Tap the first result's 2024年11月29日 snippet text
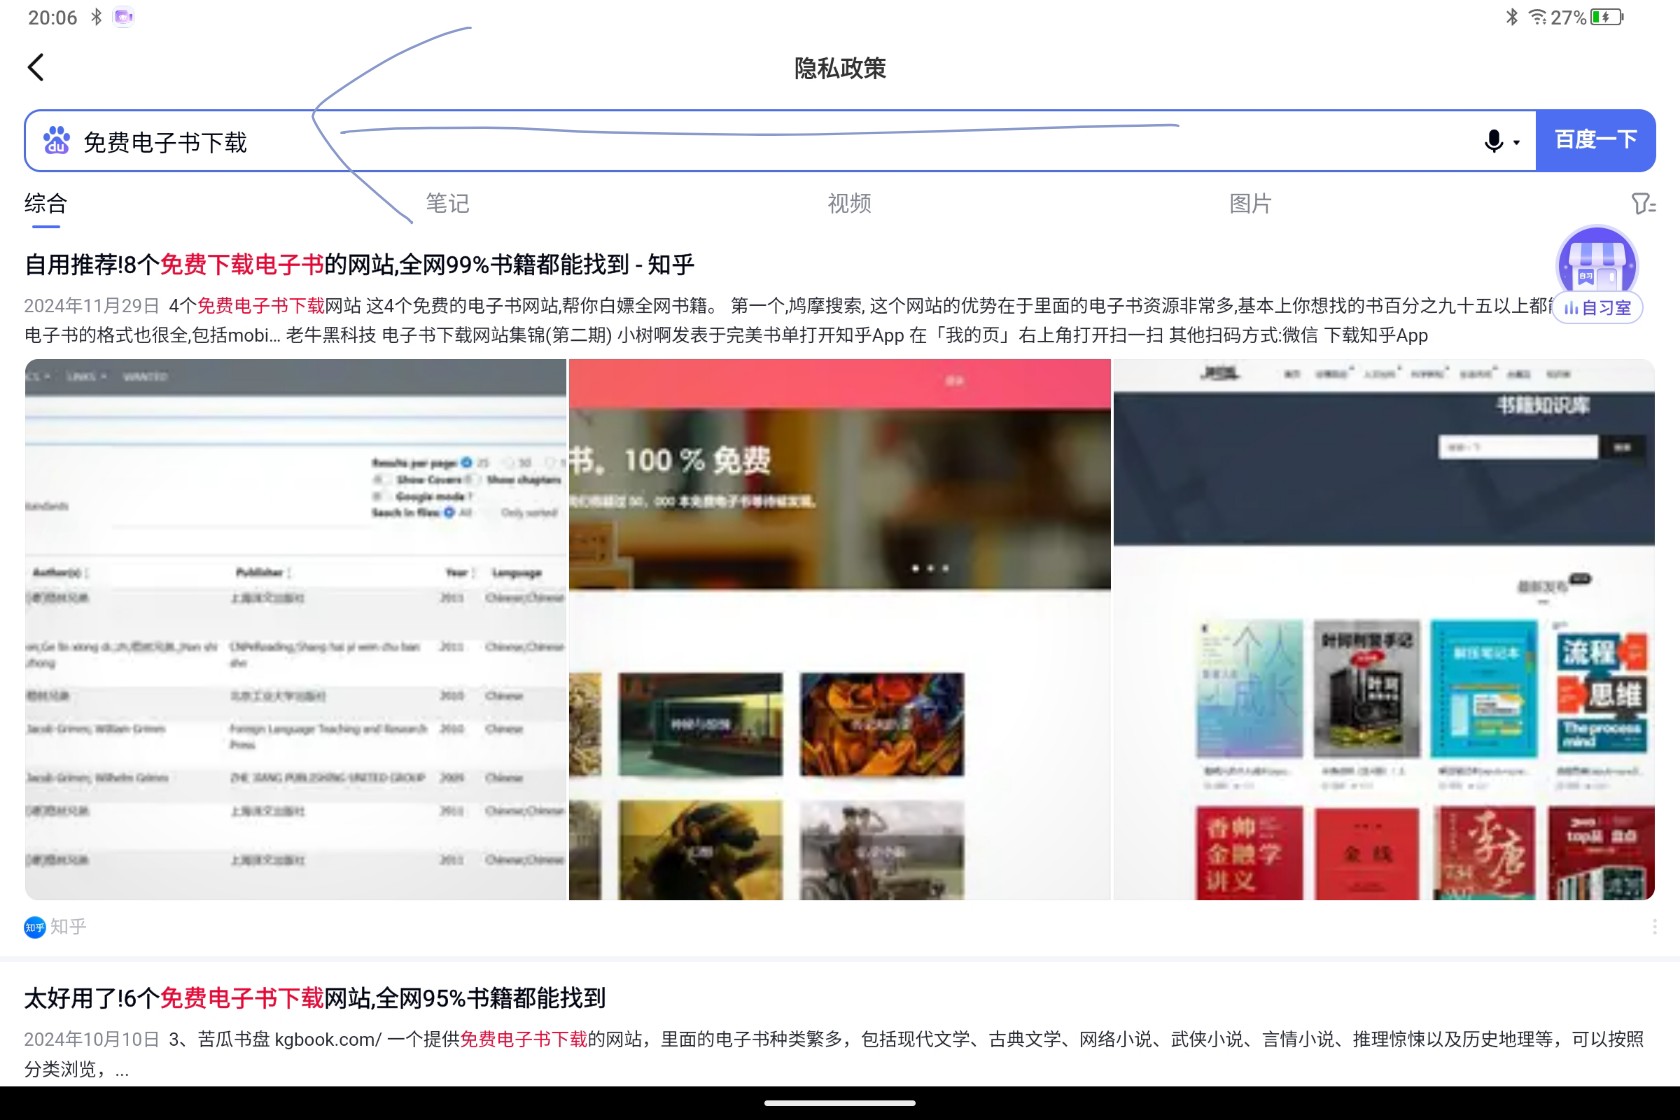1680x1120 pixels. pos(788,320)
